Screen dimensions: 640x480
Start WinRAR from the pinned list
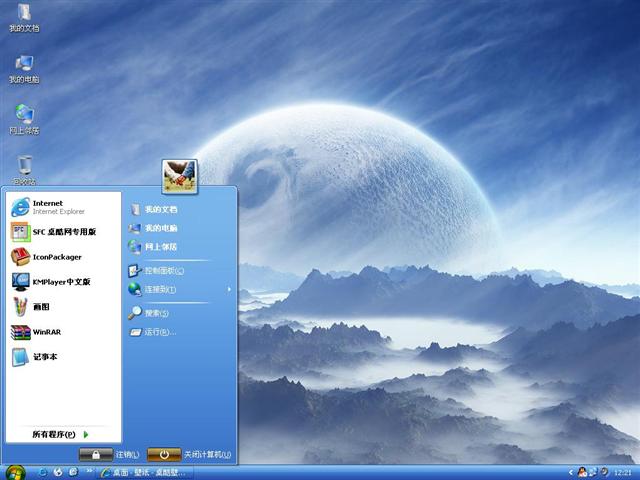click(45, 332)
